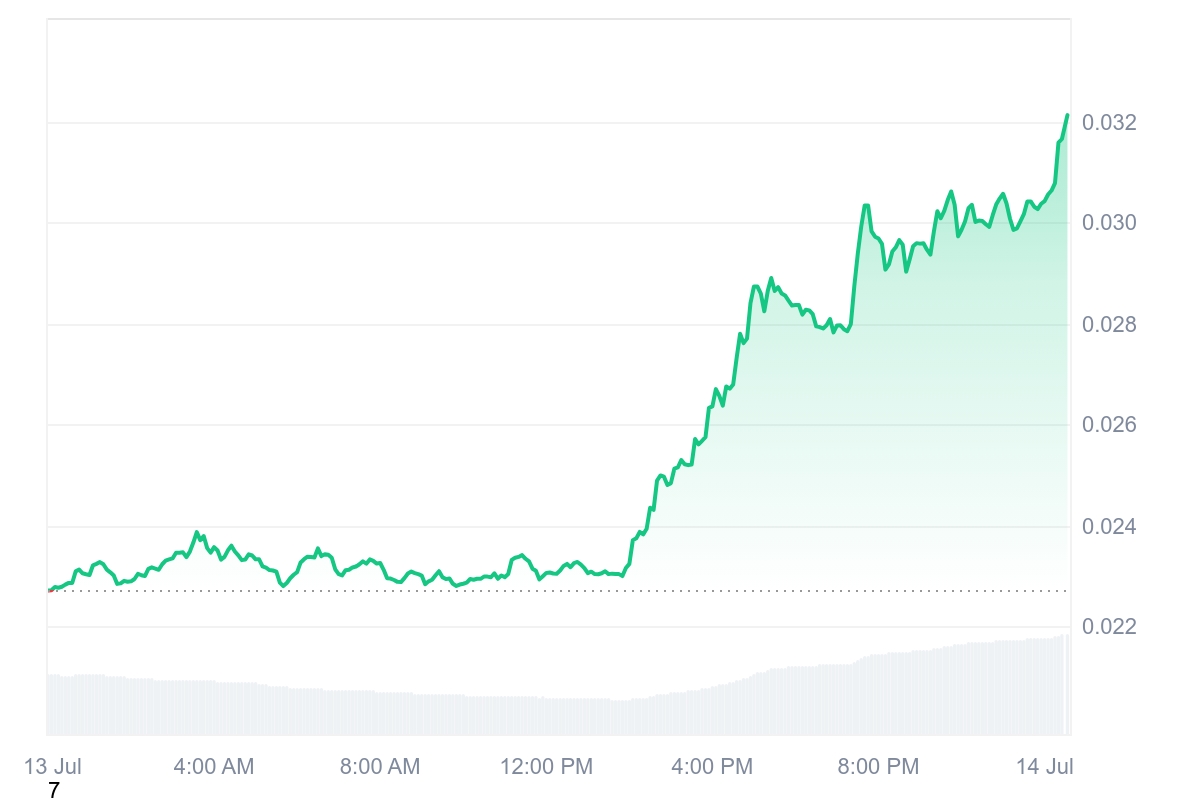The height and width of the screenshot is (800, 1200).
Task: Click the final peak of the green line
Action: [x=1067, y=115]
